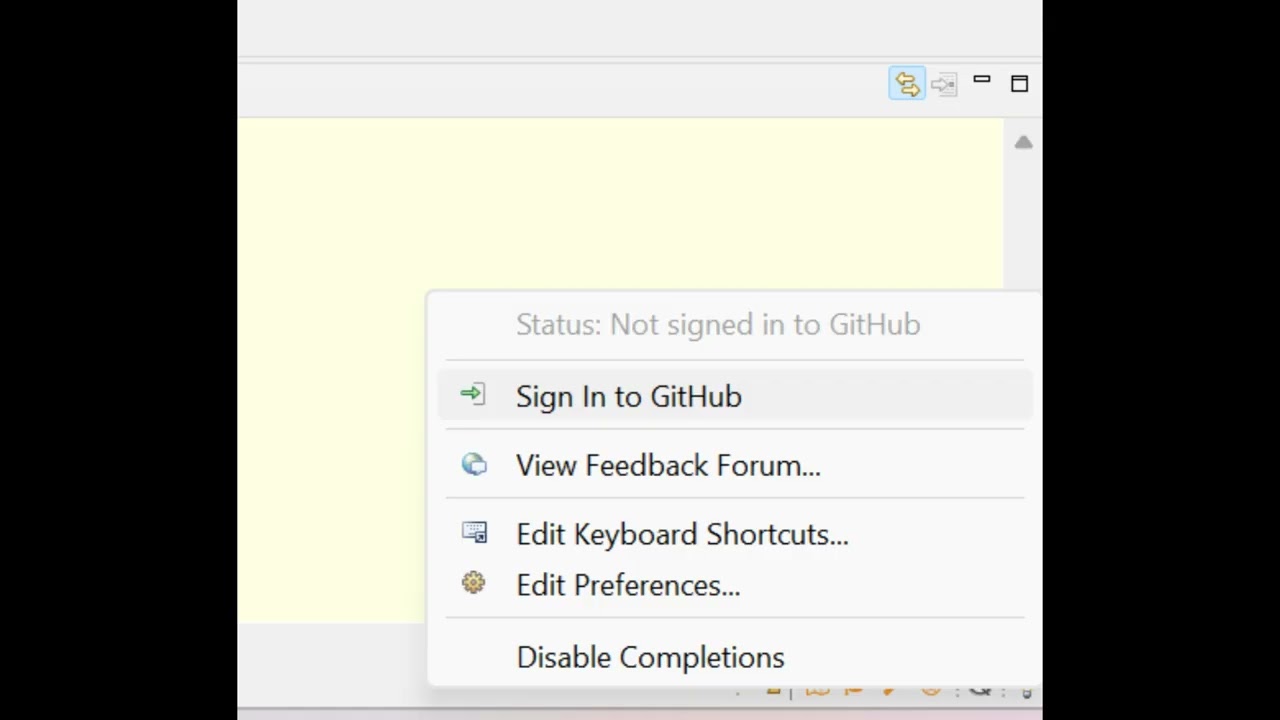Select Disable Completions
The width and height of the screenshot is (1280, 720).
coord(735,657)
